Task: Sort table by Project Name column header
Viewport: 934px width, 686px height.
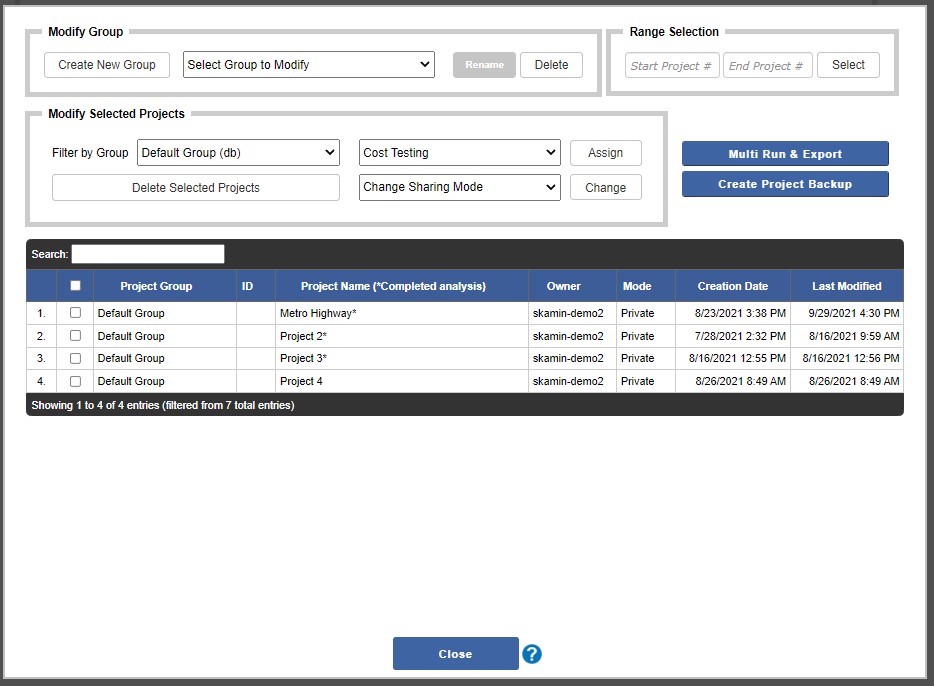Action: [x=393, y=286]
